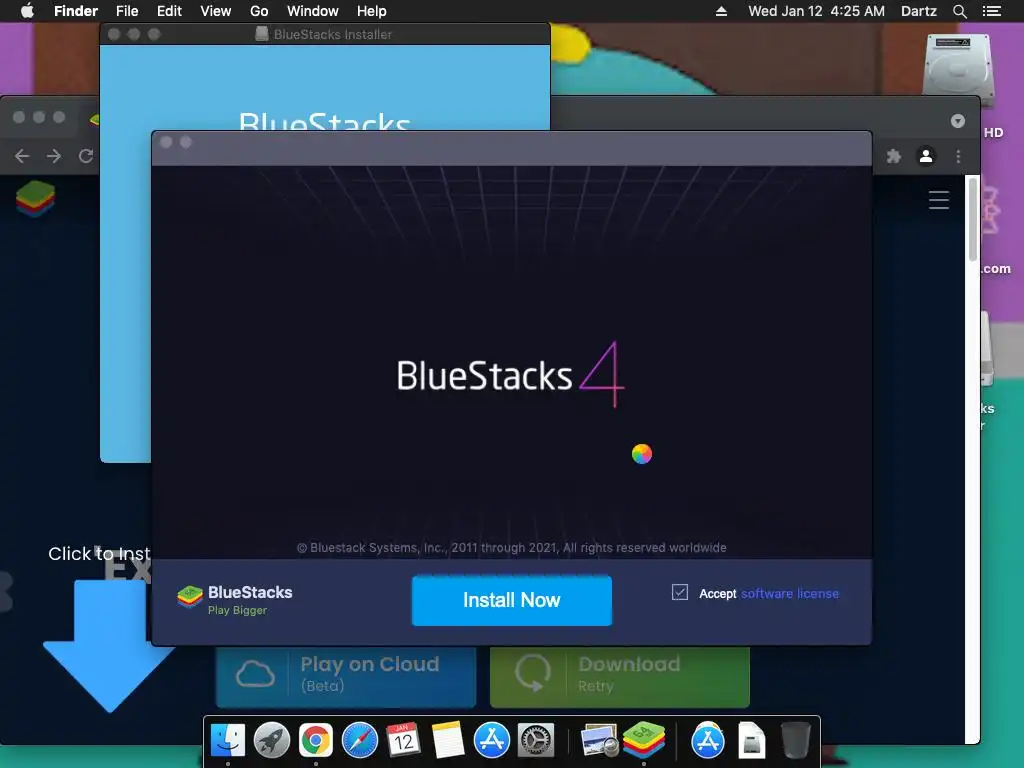
Task: Open the Go menu
Action: coord(259,11)
